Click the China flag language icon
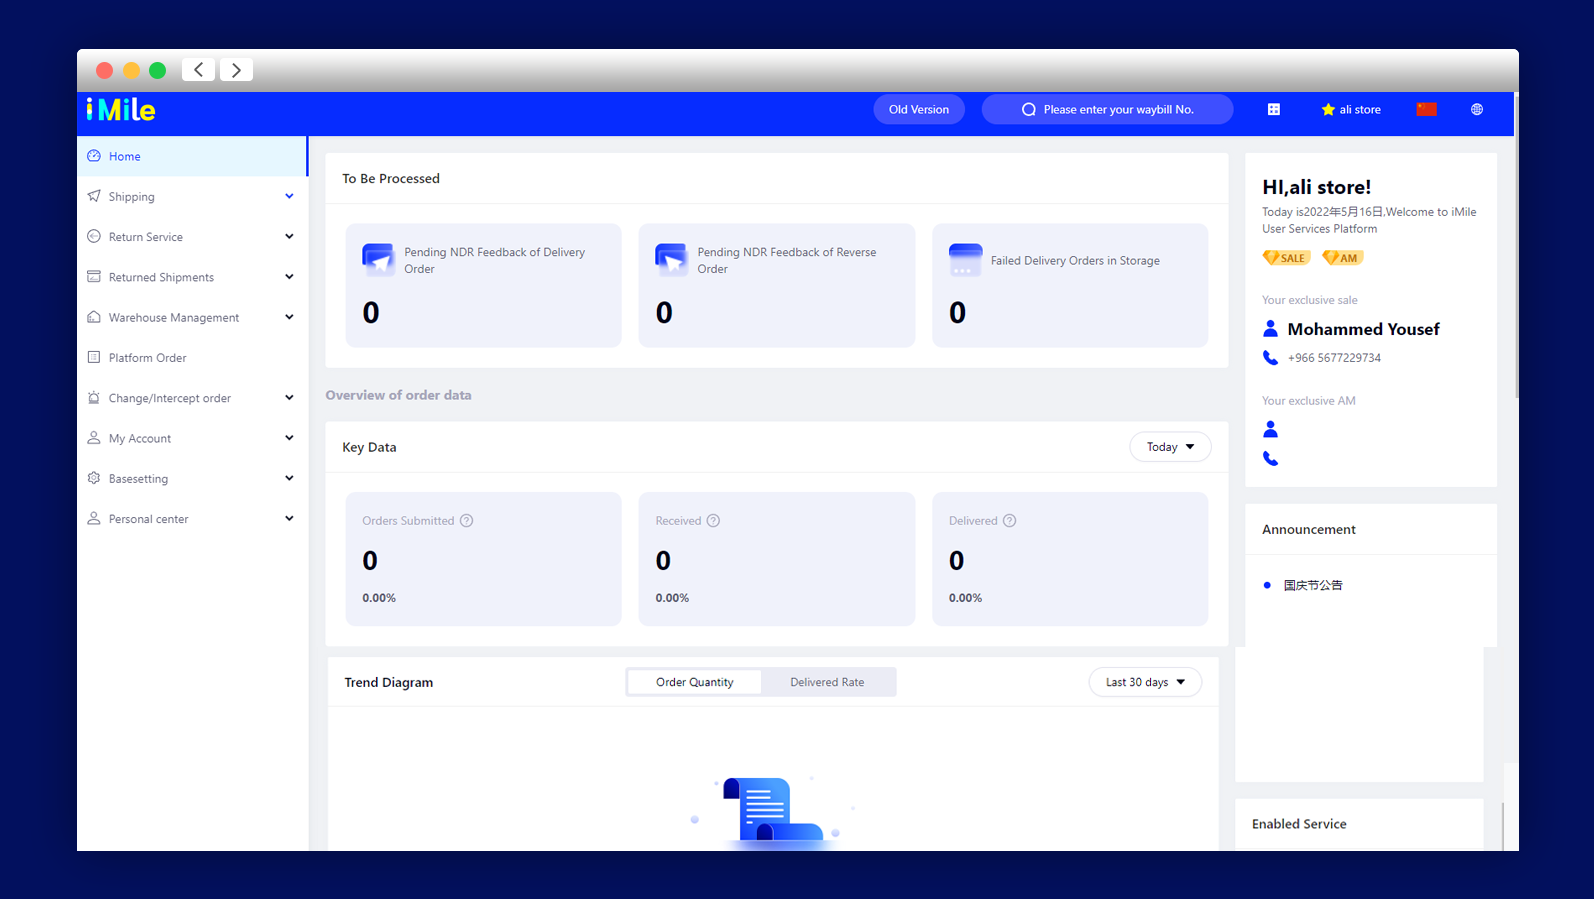The width and height of the screenshot is (1594, 899). pyautogui.click(x=1426, y=110)
